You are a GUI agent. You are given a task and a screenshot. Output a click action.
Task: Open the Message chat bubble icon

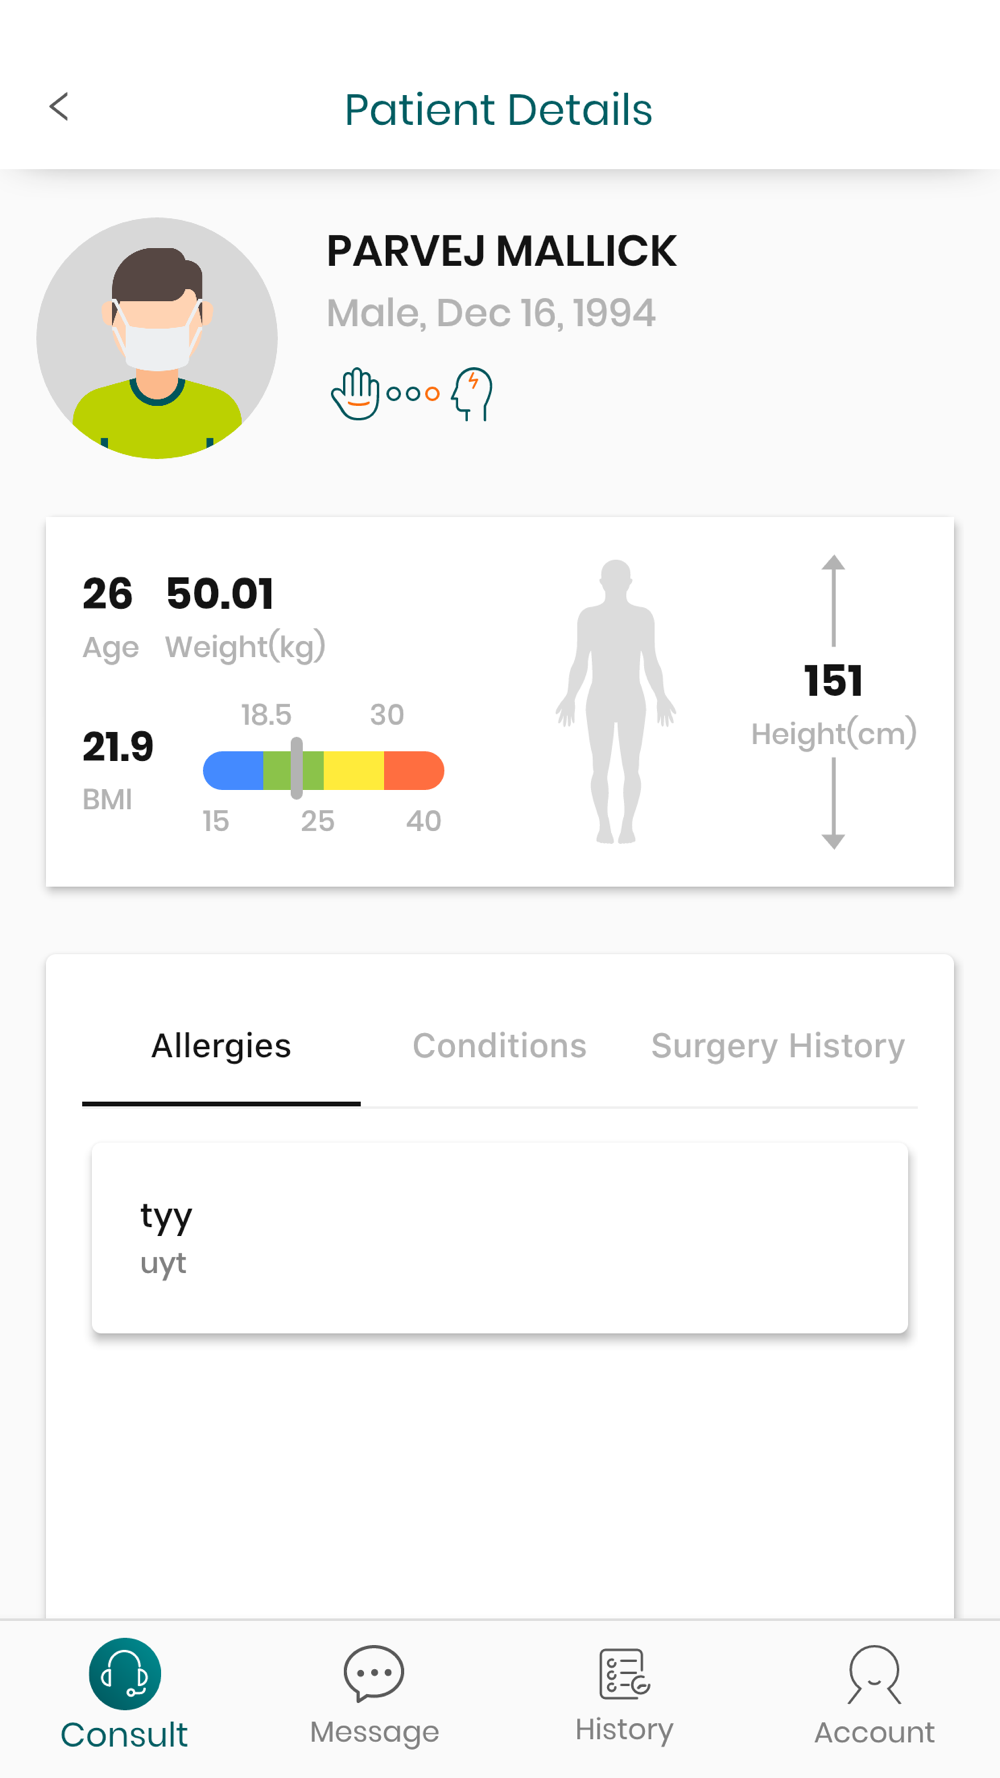[x=374, y=1673]
